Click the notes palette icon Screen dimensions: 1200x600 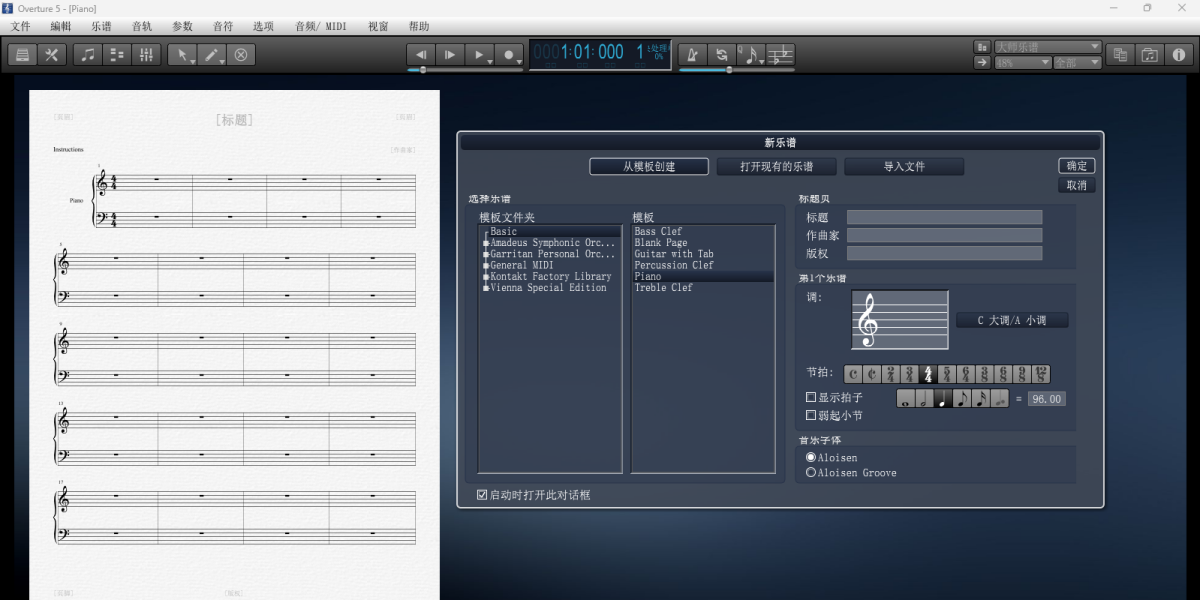[87, 55]
